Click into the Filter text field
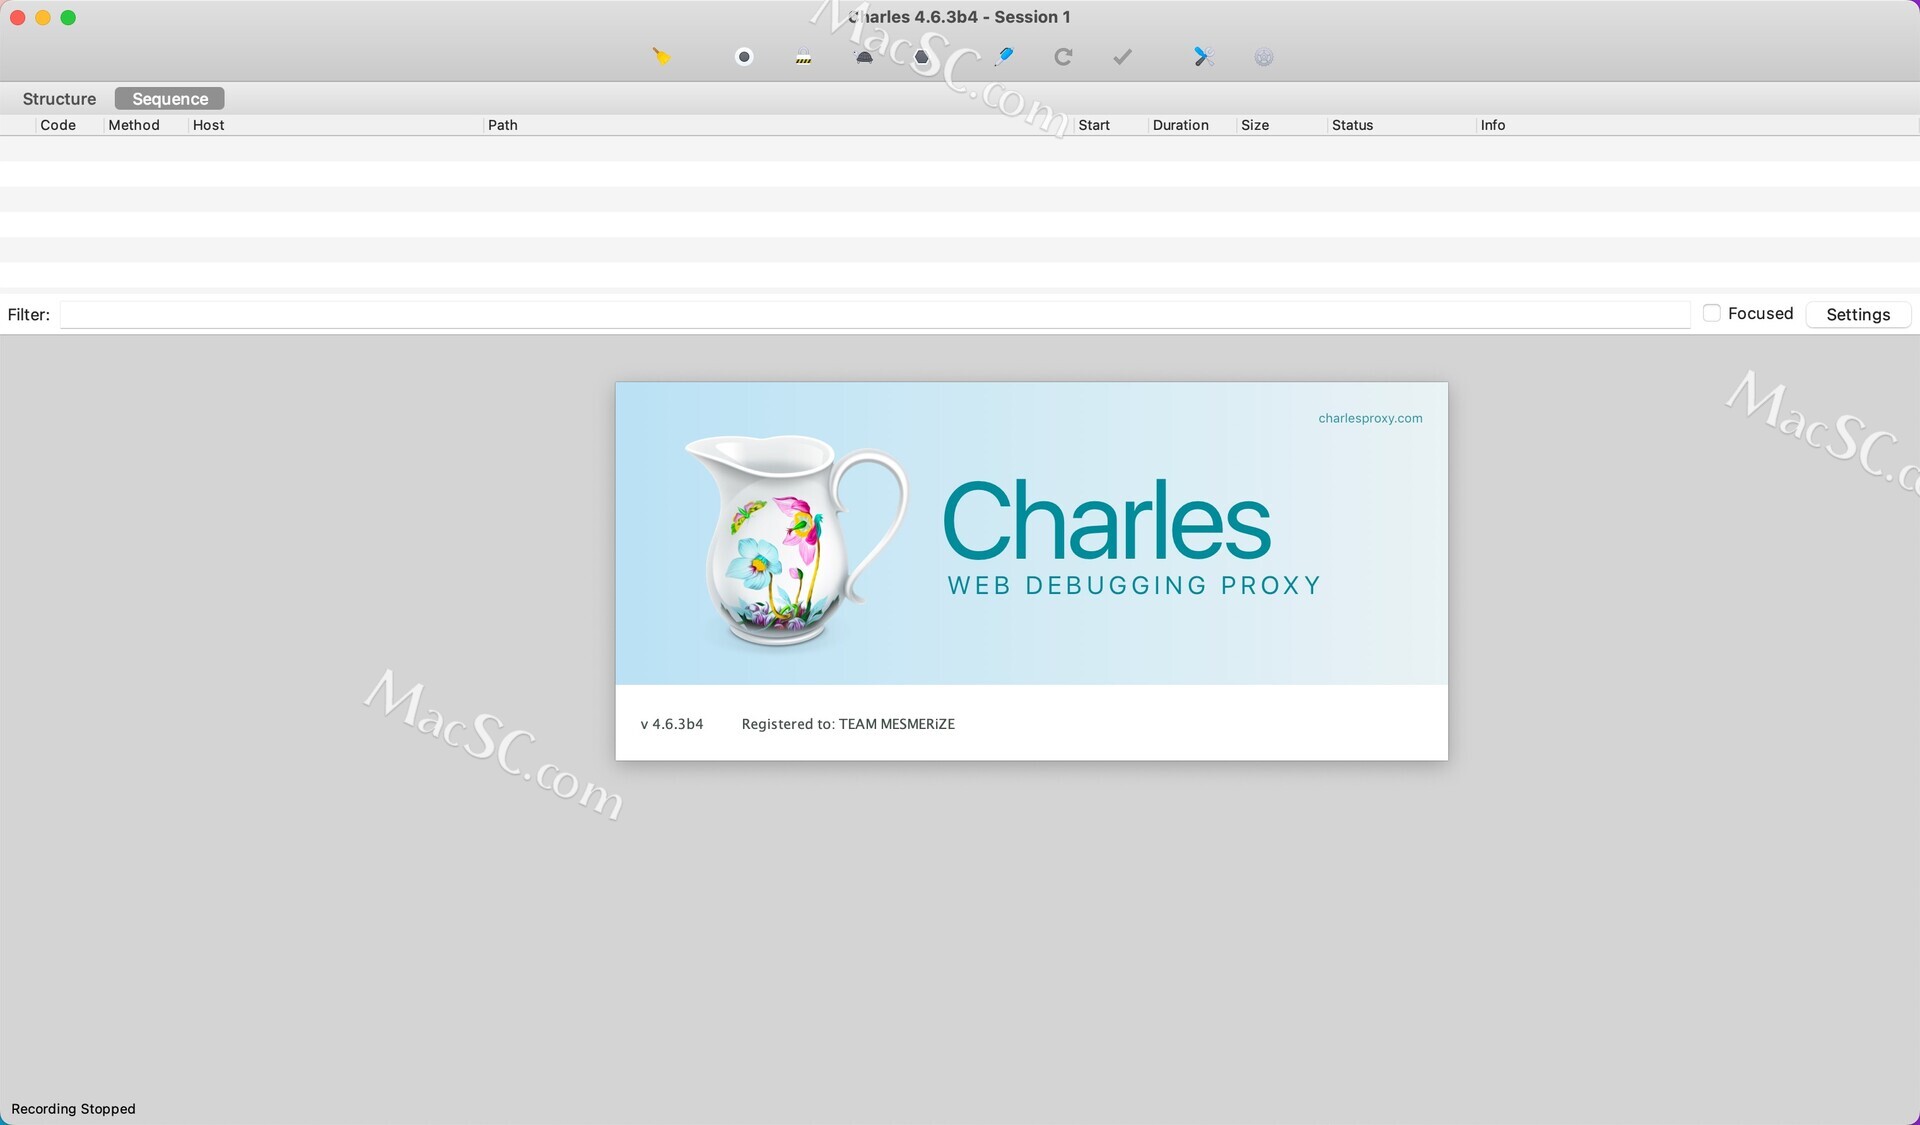Image resolution: width=1920 pixels, height=1125 pixels. point(875,314)
